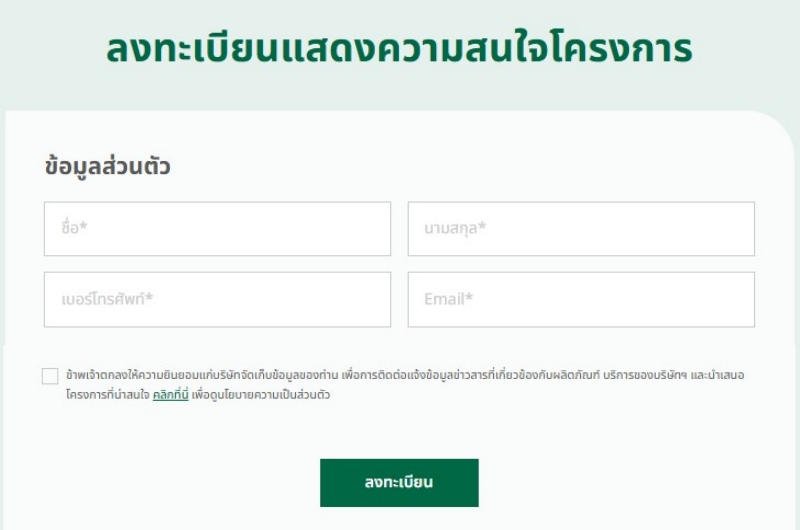
Task: Click the เพื่อดูนโยบายความเป็นส่วนตัว text after the link
Action: pyautogui.click(x=261, y=394)
